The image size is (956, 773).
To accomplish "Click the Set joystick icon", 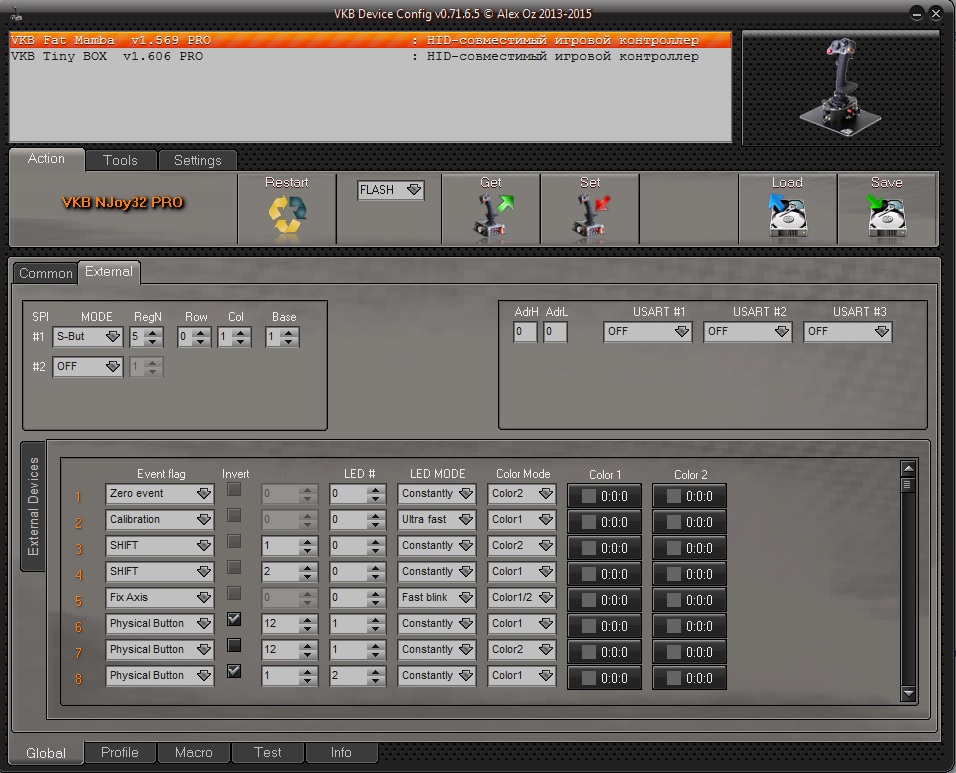I will (x=590, y=216).
